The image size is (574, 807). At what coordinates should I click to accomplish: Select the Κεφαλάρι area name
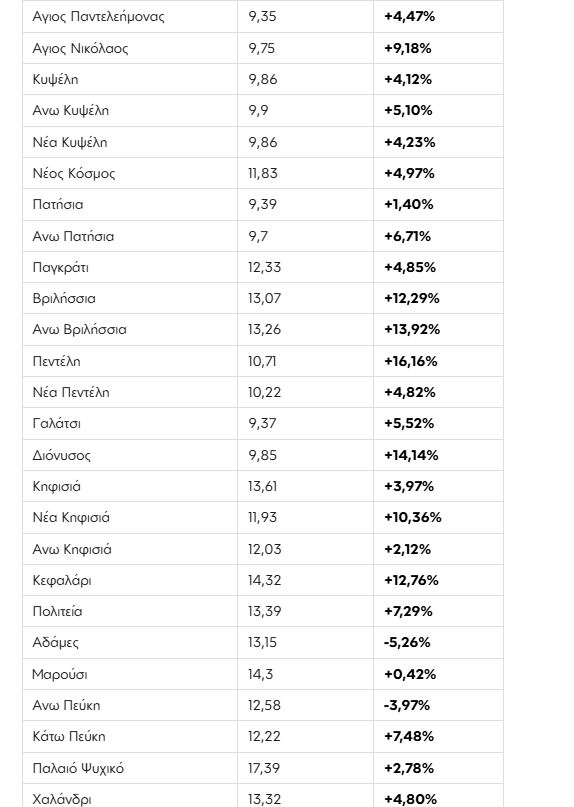[62, 581]
